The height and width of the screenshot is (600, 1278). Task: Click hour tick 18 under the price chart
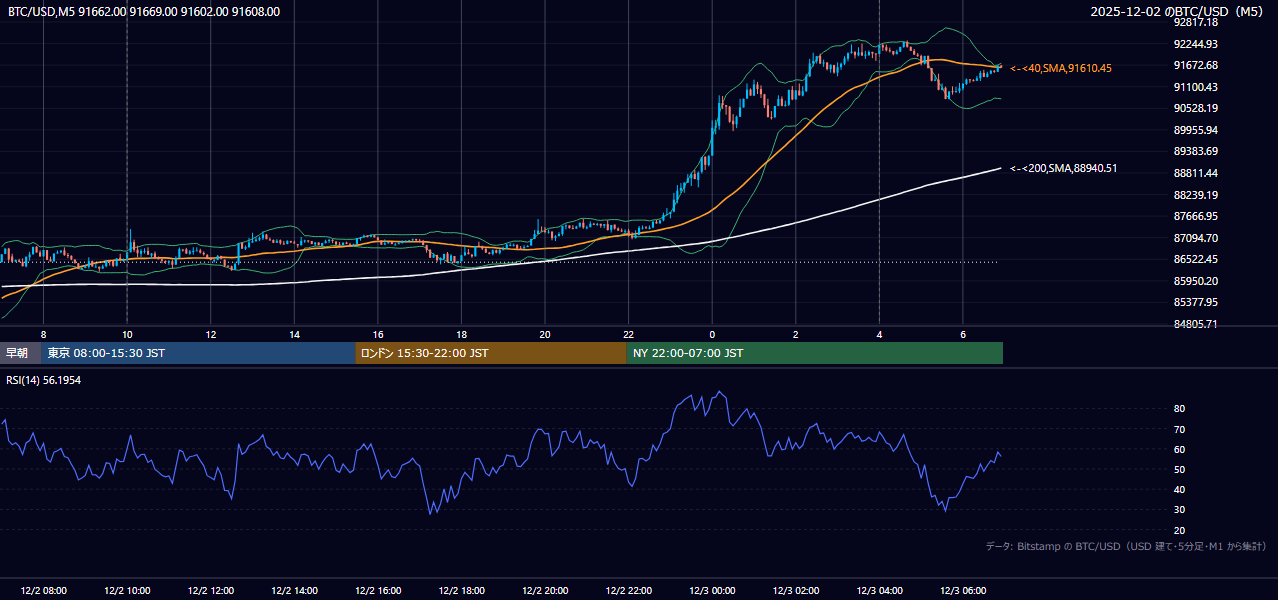pyautogui.click(x=461, y=334)
